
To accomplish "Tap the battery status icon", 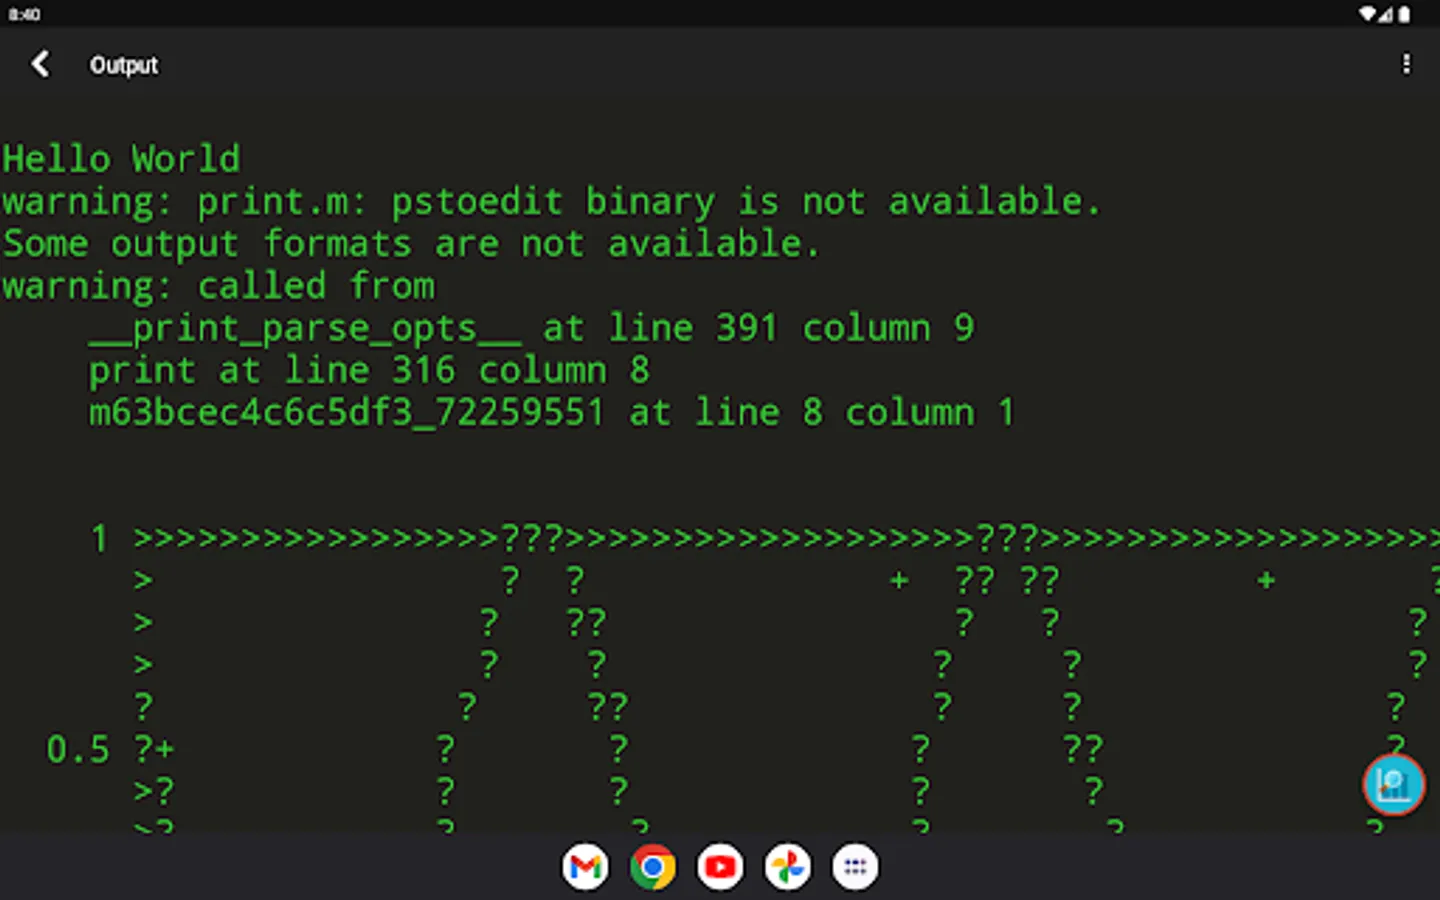I will [x=1404, y=14].
